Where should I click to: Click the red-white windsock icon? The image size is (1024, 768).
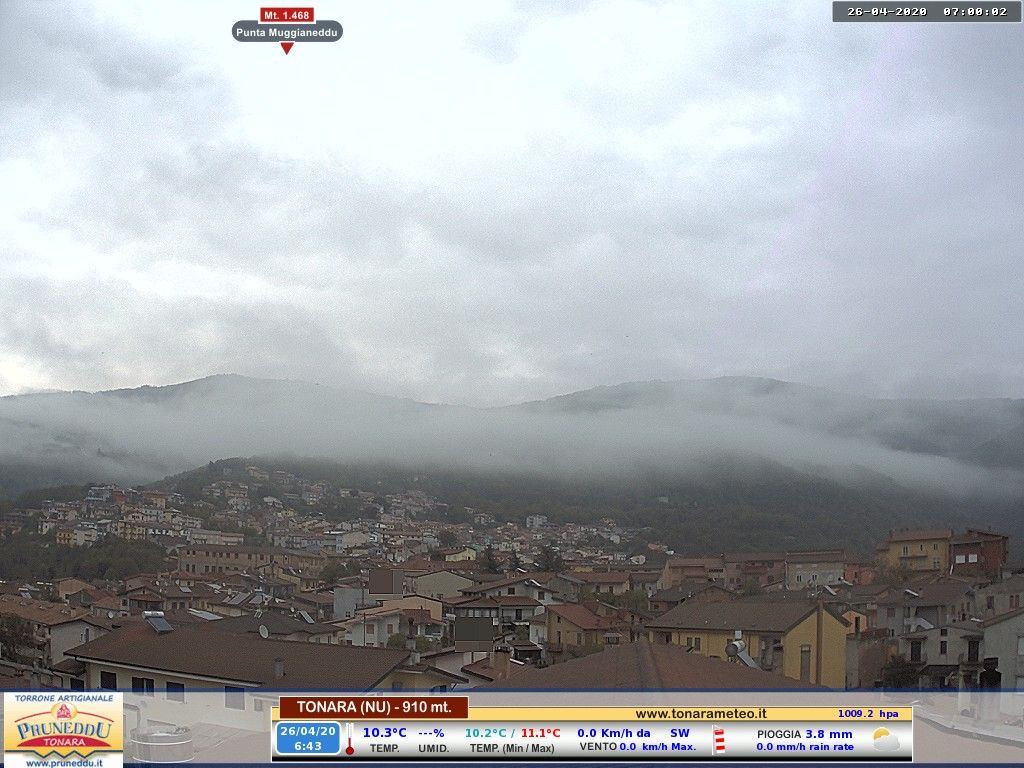tap(719, 740)
